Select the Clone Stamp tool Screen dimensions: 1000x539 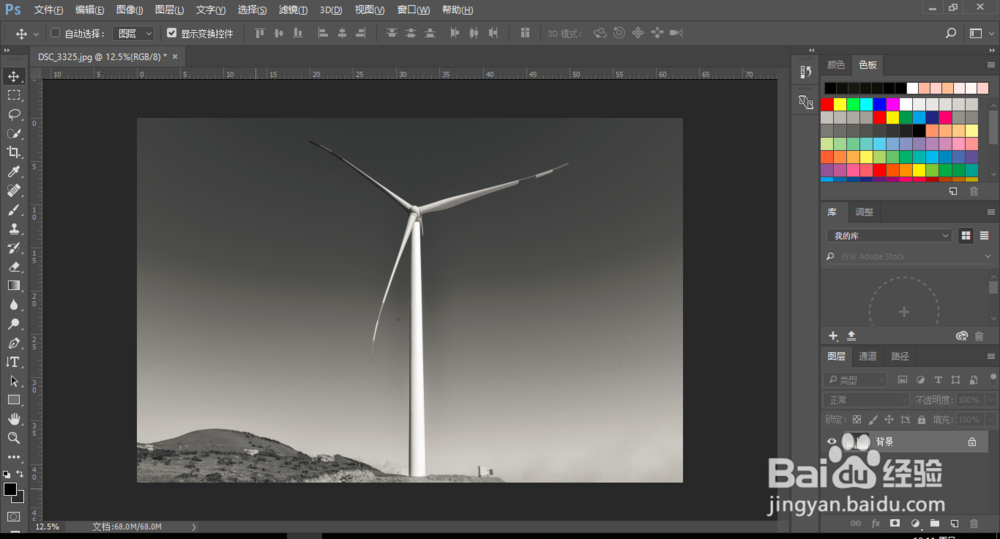pos(13,228)
